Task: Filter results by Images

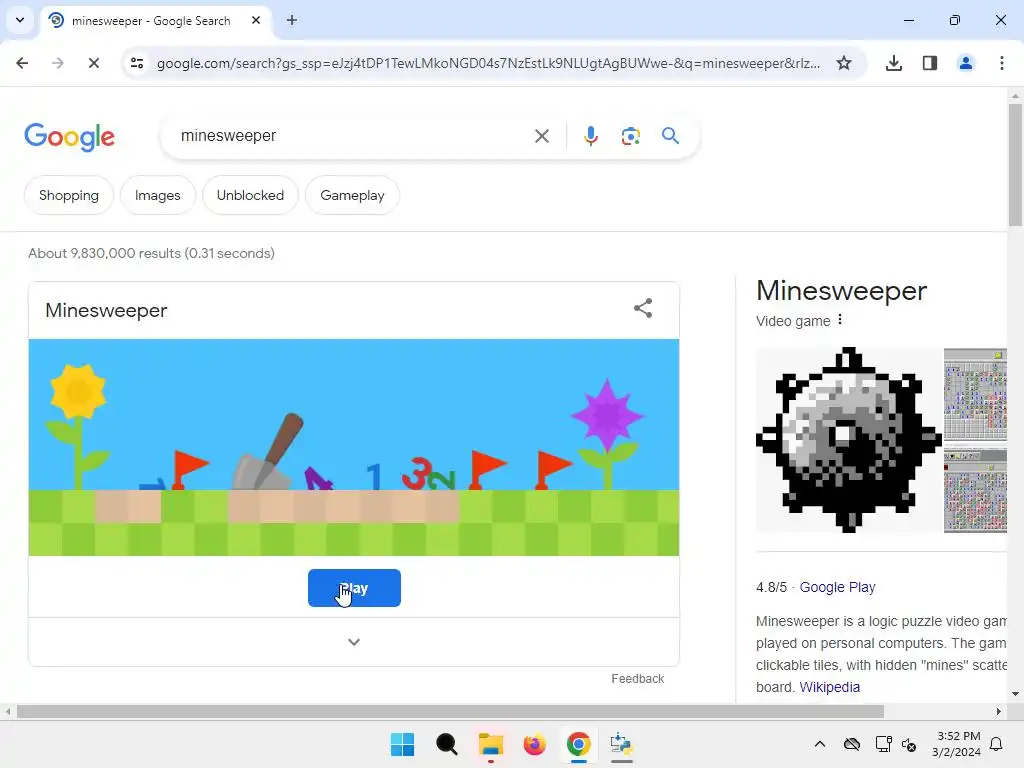Action: click(157, 195)
